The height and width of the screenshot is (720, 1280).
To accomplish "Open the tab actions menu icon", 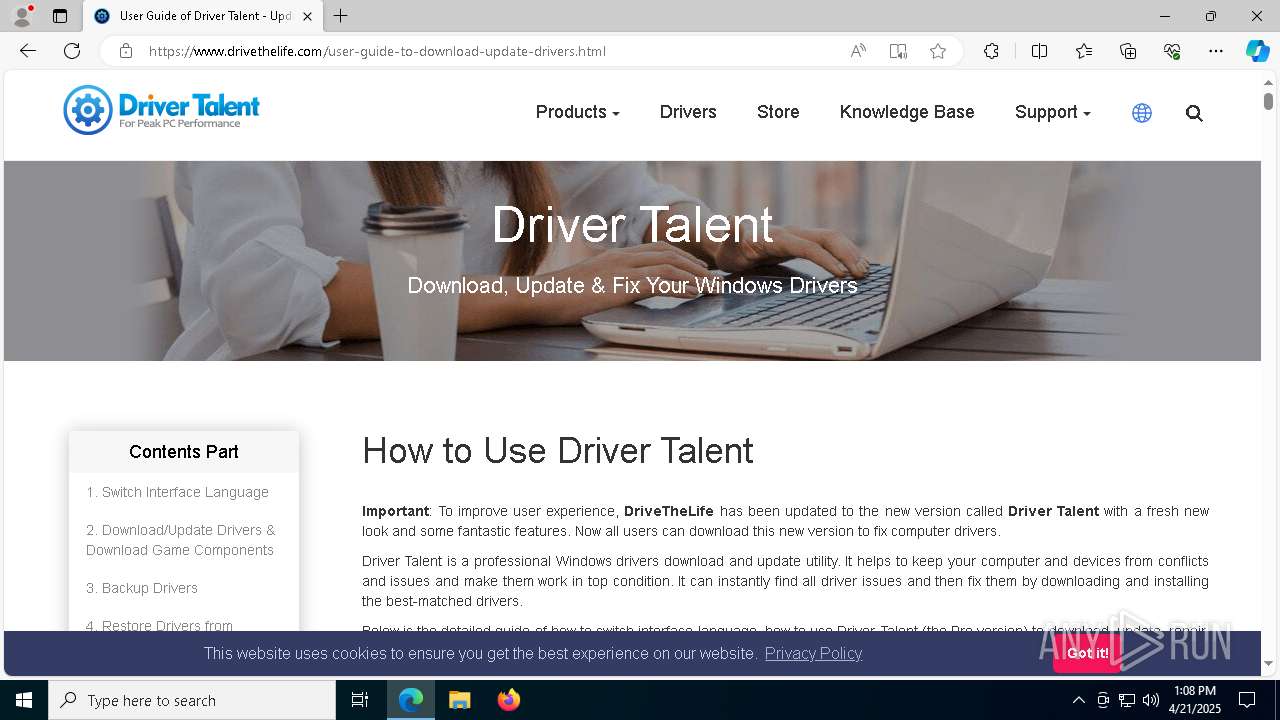I will coord(60,16).
